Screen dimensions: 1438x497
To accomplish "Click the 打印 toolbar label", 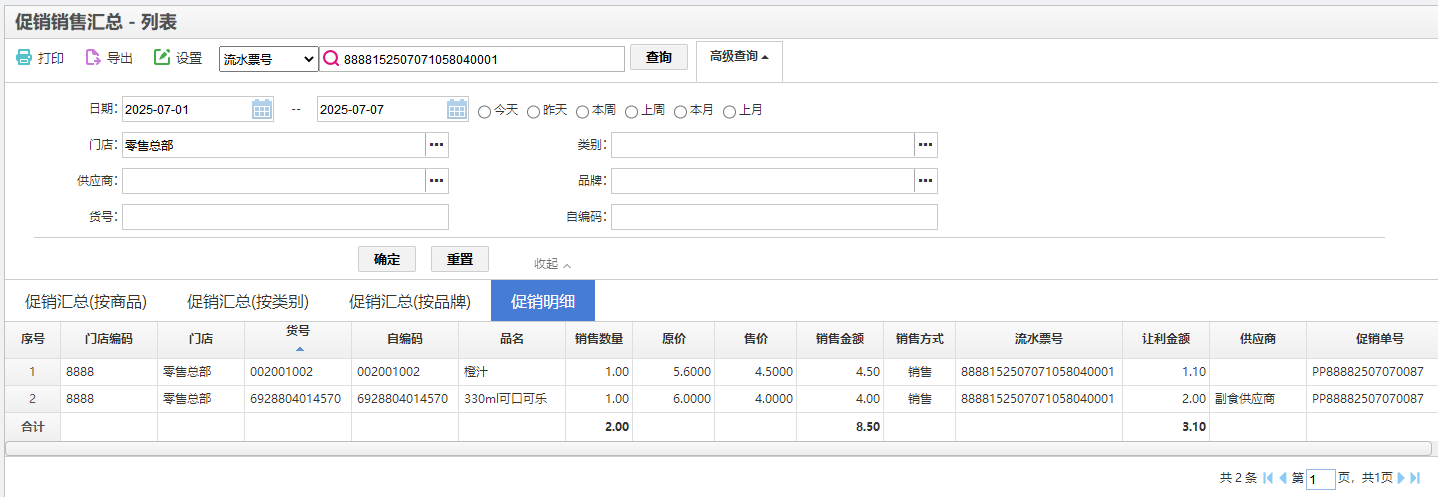I will (x=51, y=58).
